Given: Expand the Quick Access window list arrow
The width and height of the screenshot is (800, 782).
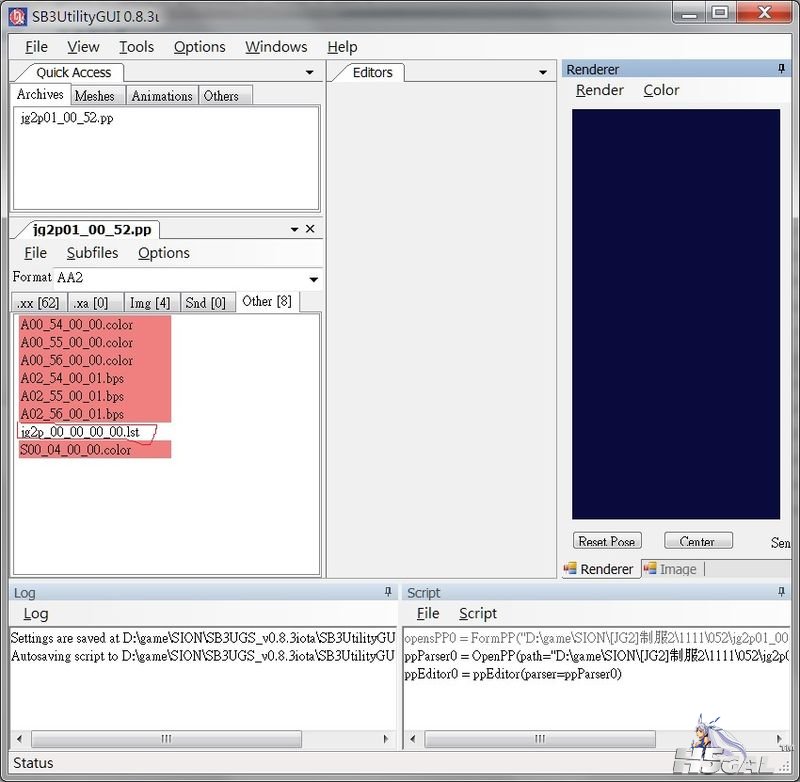Looking at the screenshot, I should click(x=310, y=72).
